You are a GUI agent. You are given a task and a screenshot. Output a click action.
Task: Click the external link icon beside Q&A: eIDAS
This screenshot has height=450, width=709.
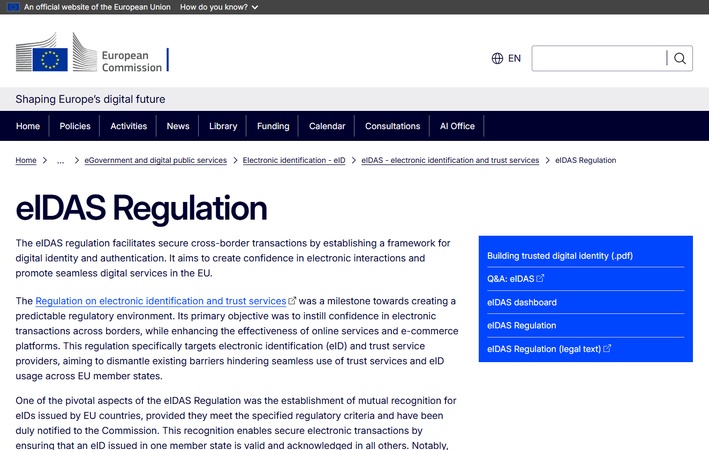[x=540, y=278]
